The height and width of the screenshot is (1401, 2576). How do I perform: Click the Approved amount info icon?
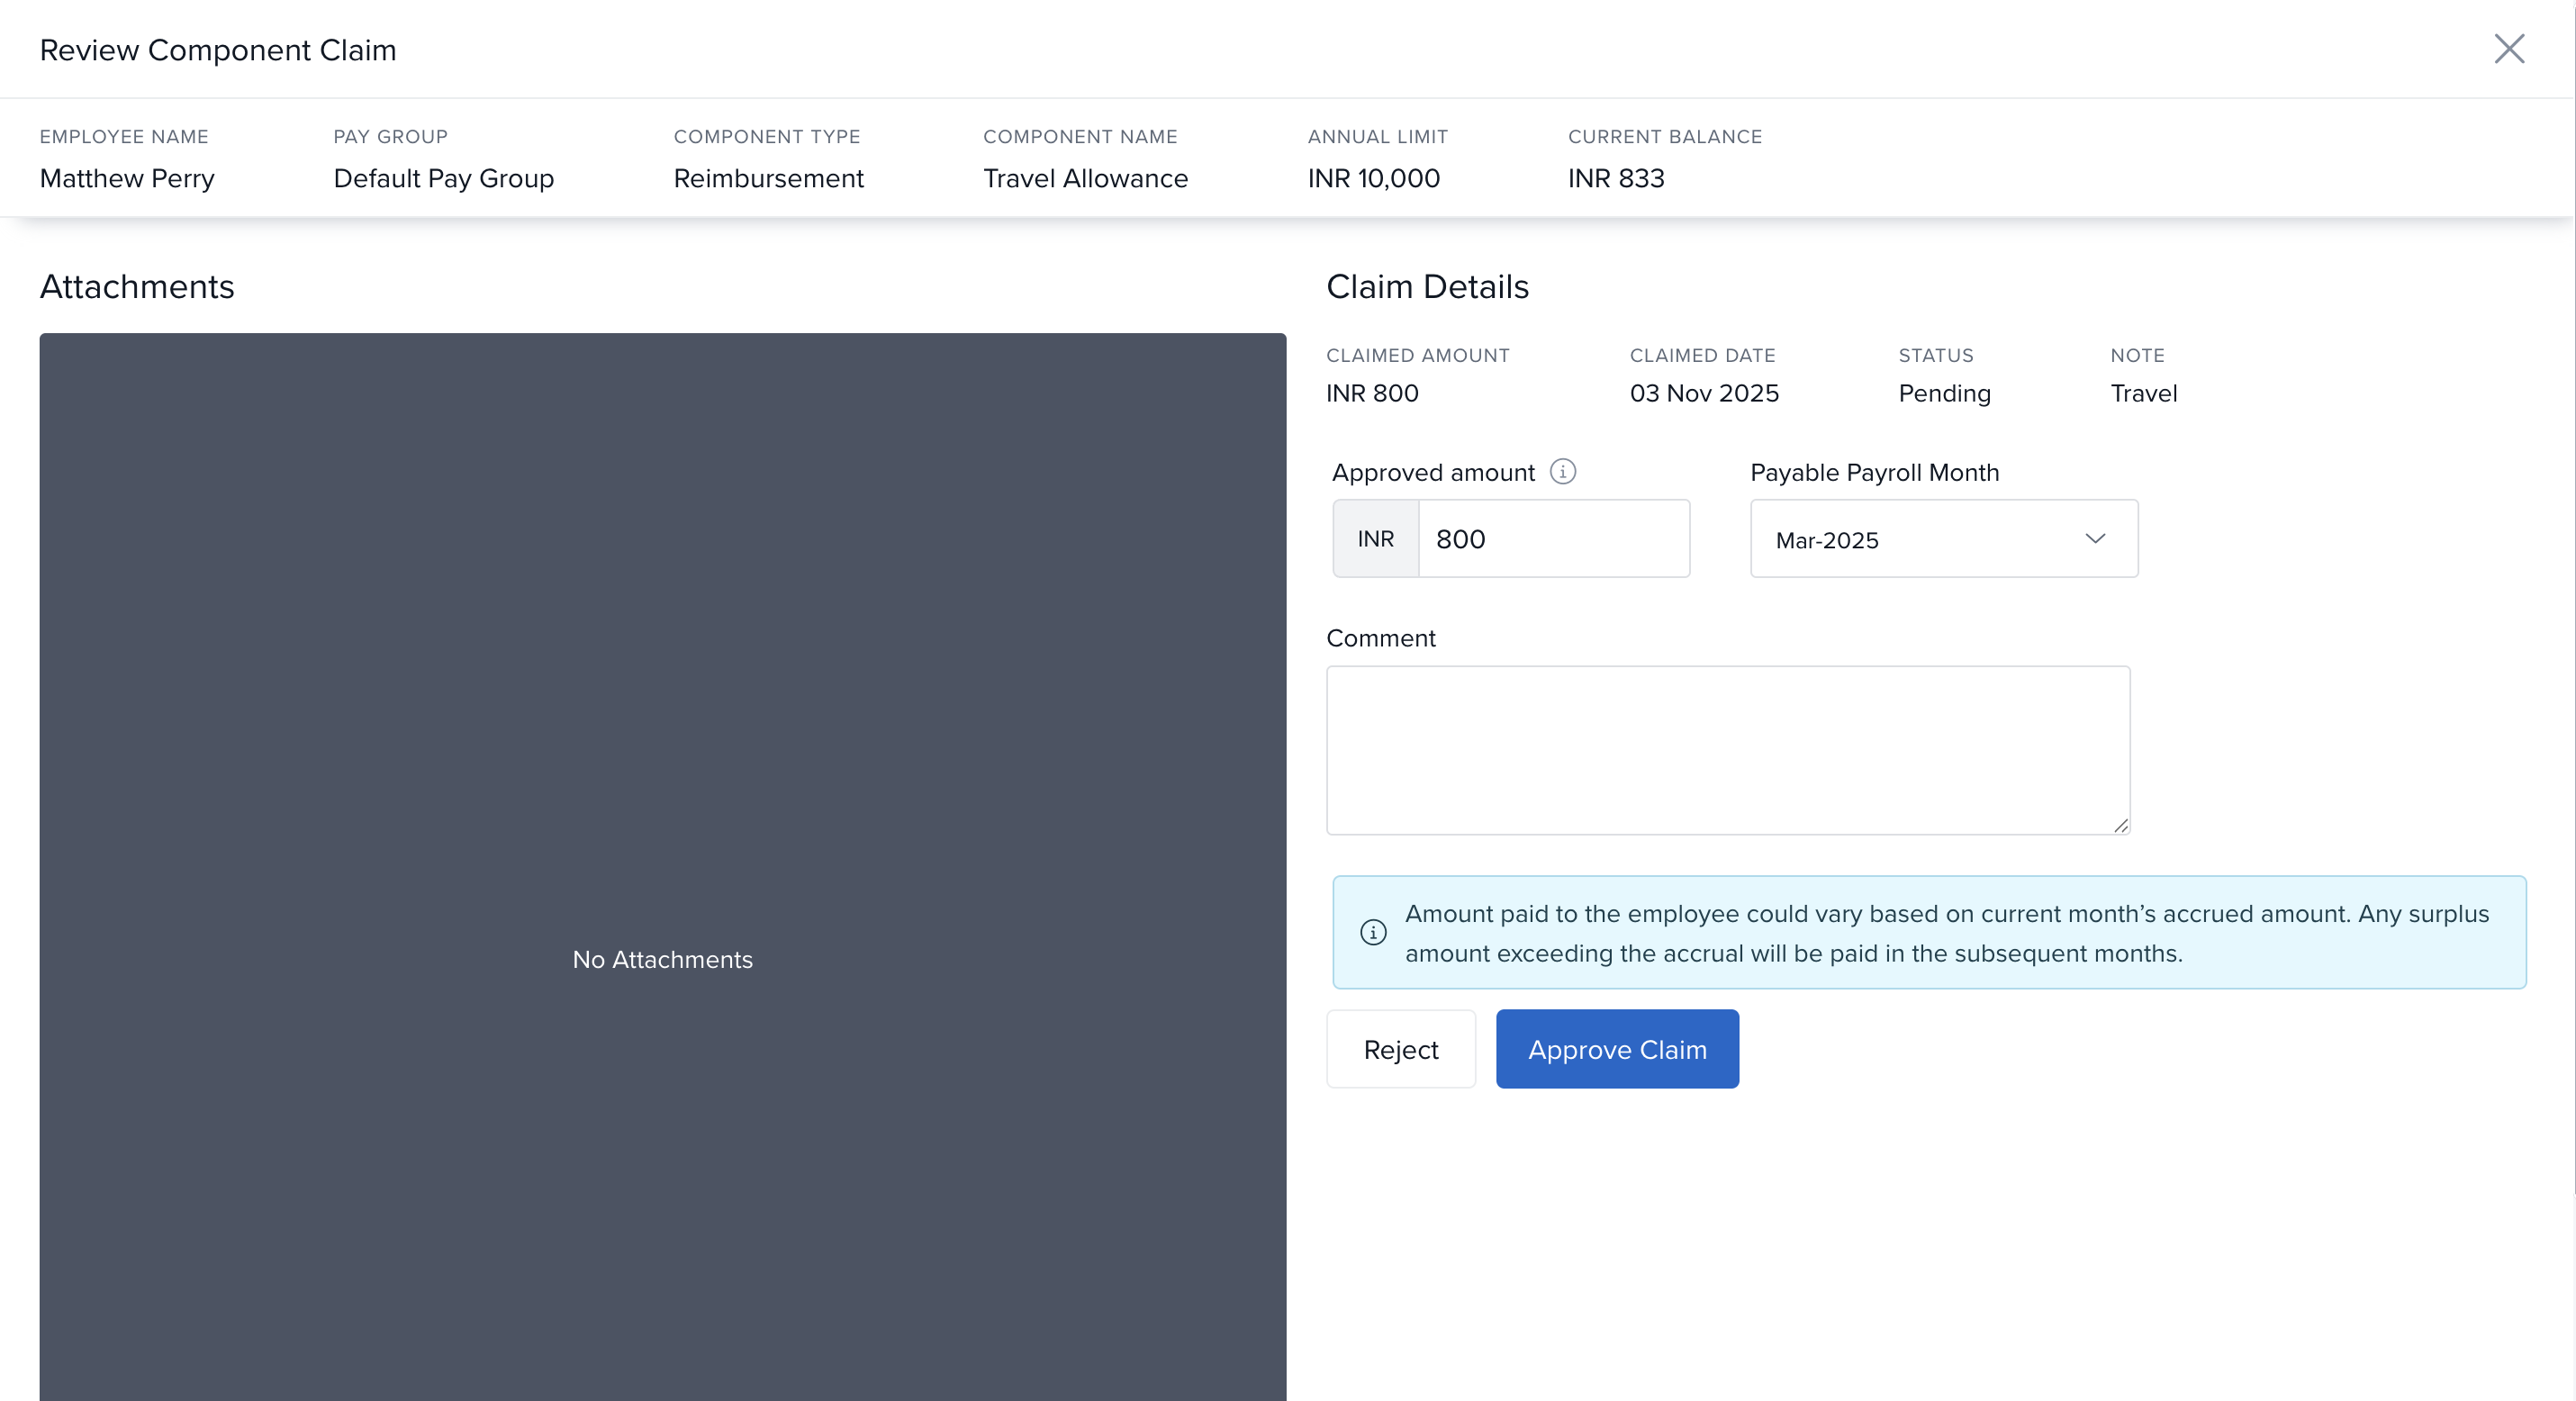tap(1562, 471)
